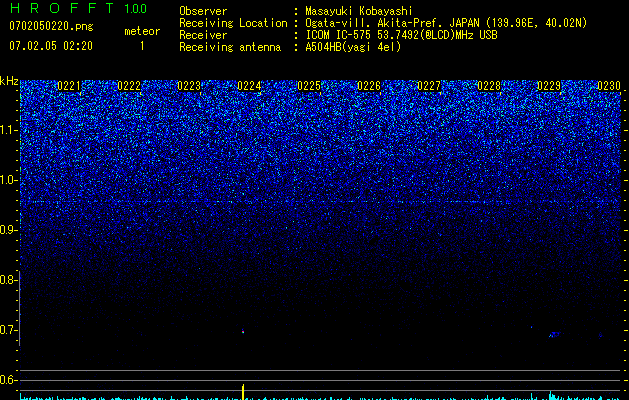This screenshot has width=629, height=400.
Task: Click the 0225 time marker
Action: point(309,86)
